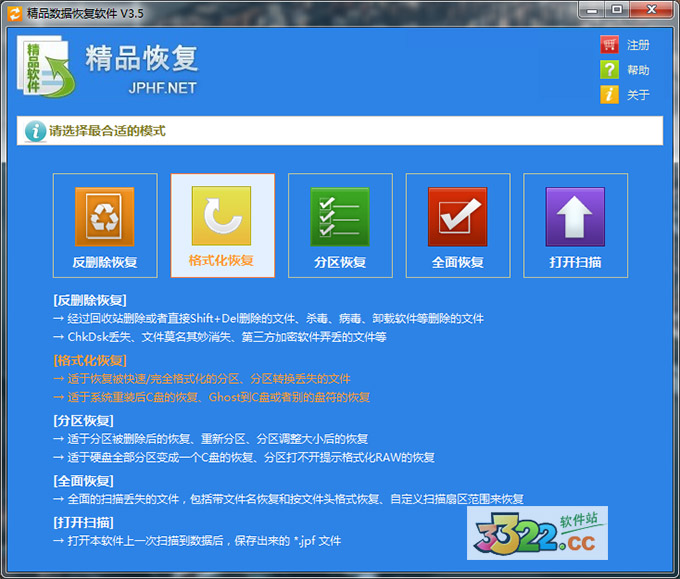680x579 pixels.
Task: Click the 全面的扫描丢失的文件 description line
Action: click(288, 499)
